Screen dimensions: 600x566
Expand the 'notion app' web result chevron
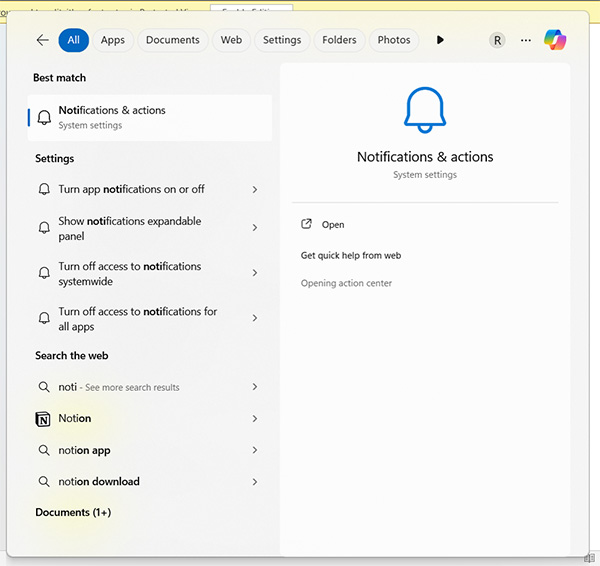pos(255,451)
